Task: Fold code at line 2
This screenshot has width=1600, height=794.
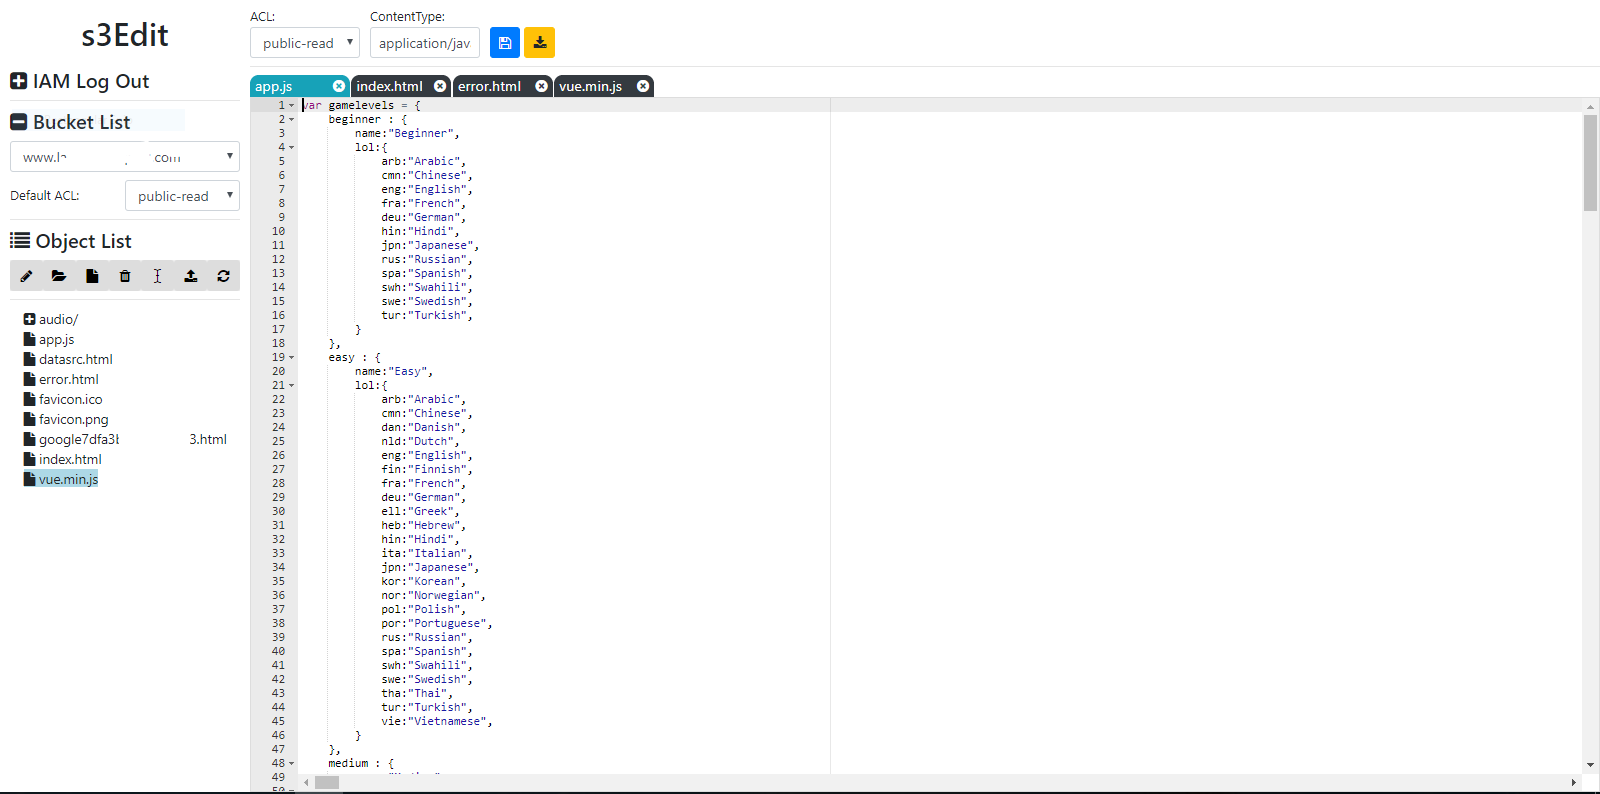Action: tap(292, 119)
